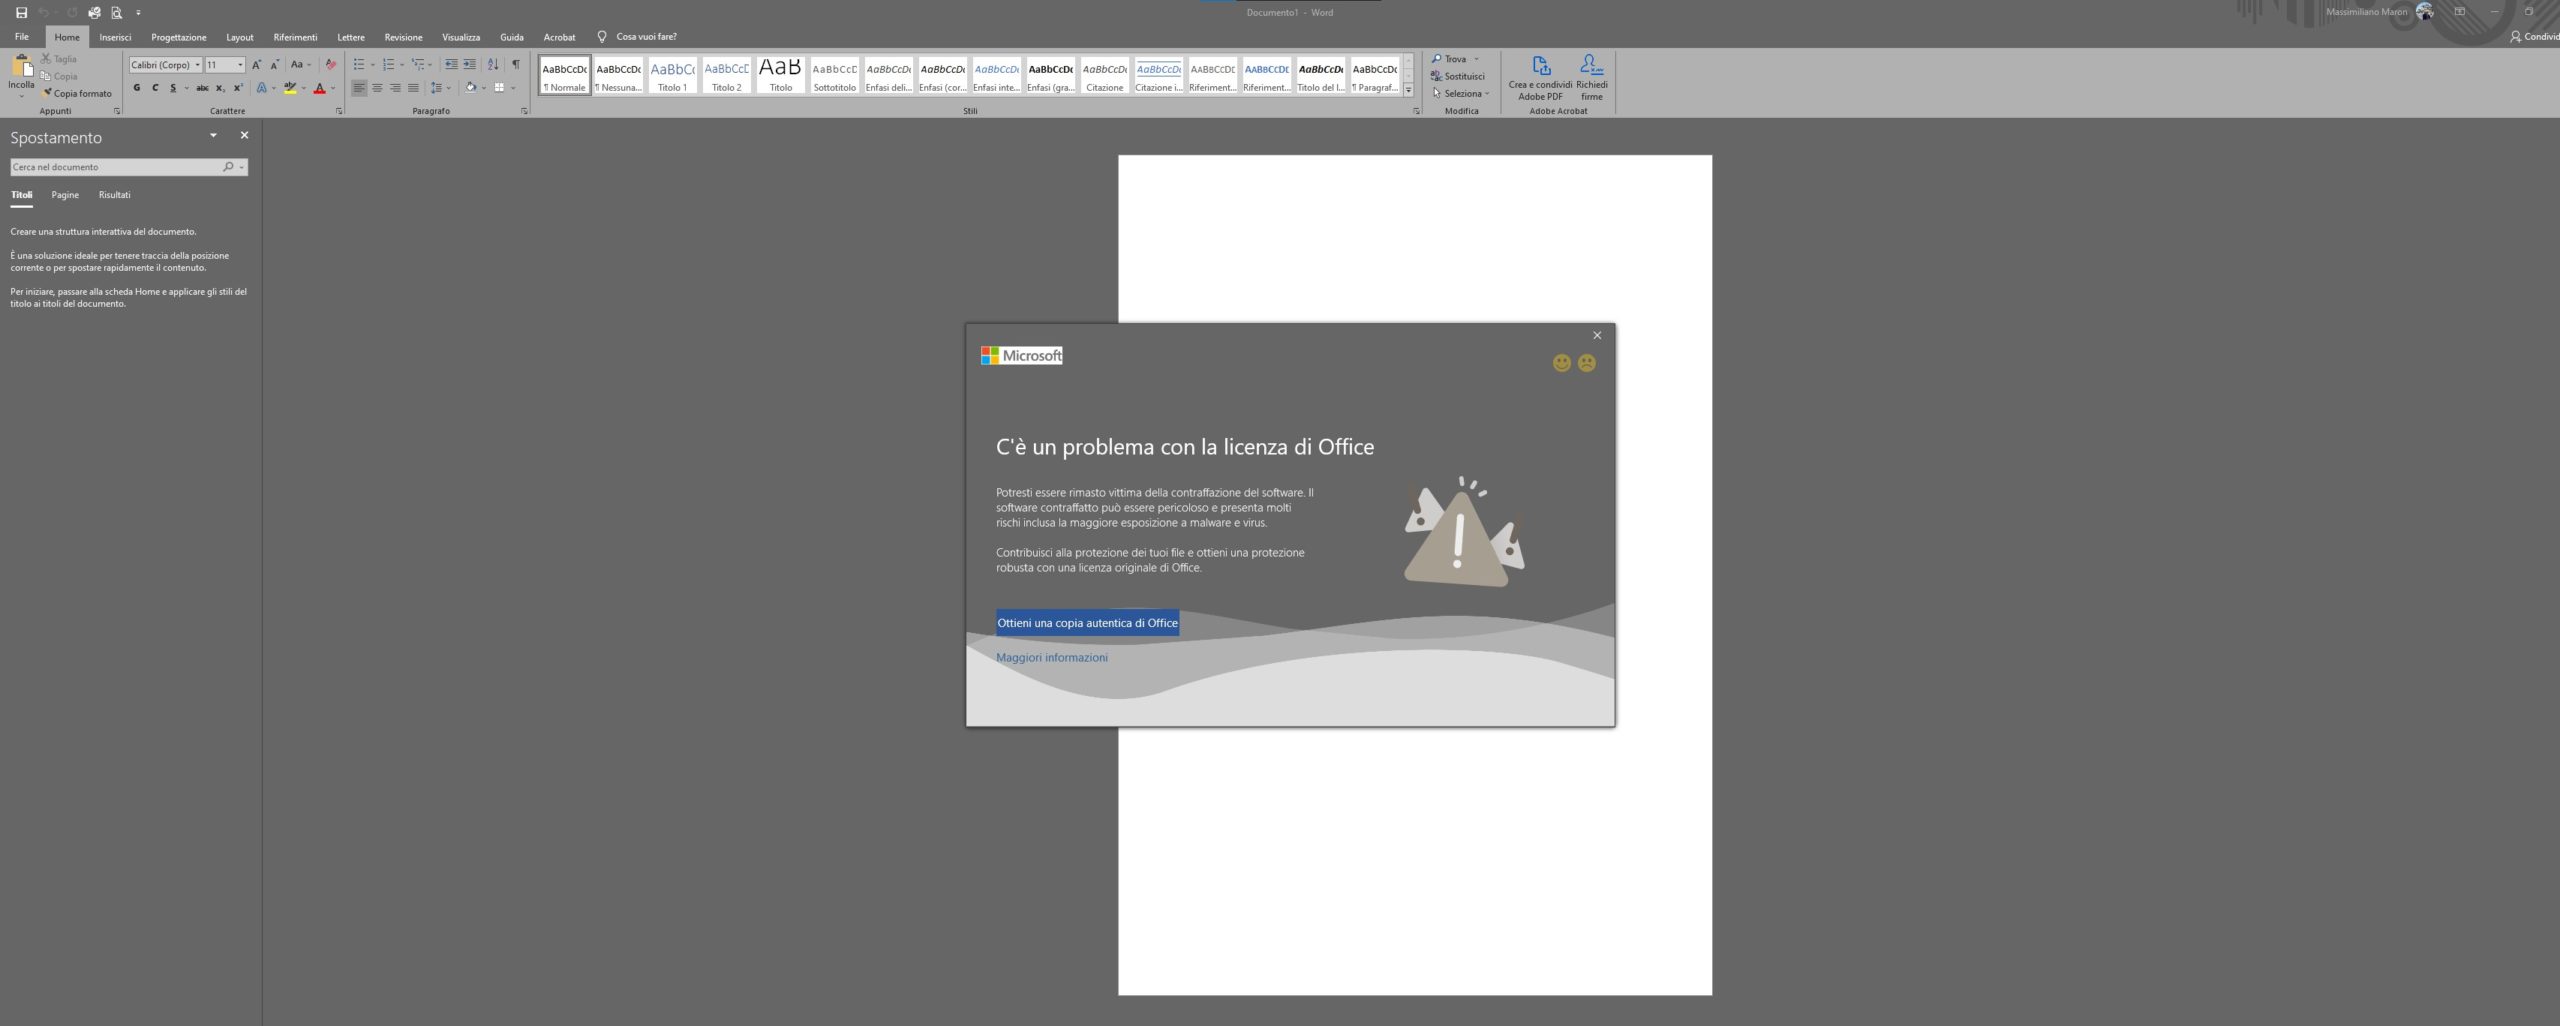Click the Maggiori informazioni link
The image size is (2560, 1026).
coord(1052,658)
